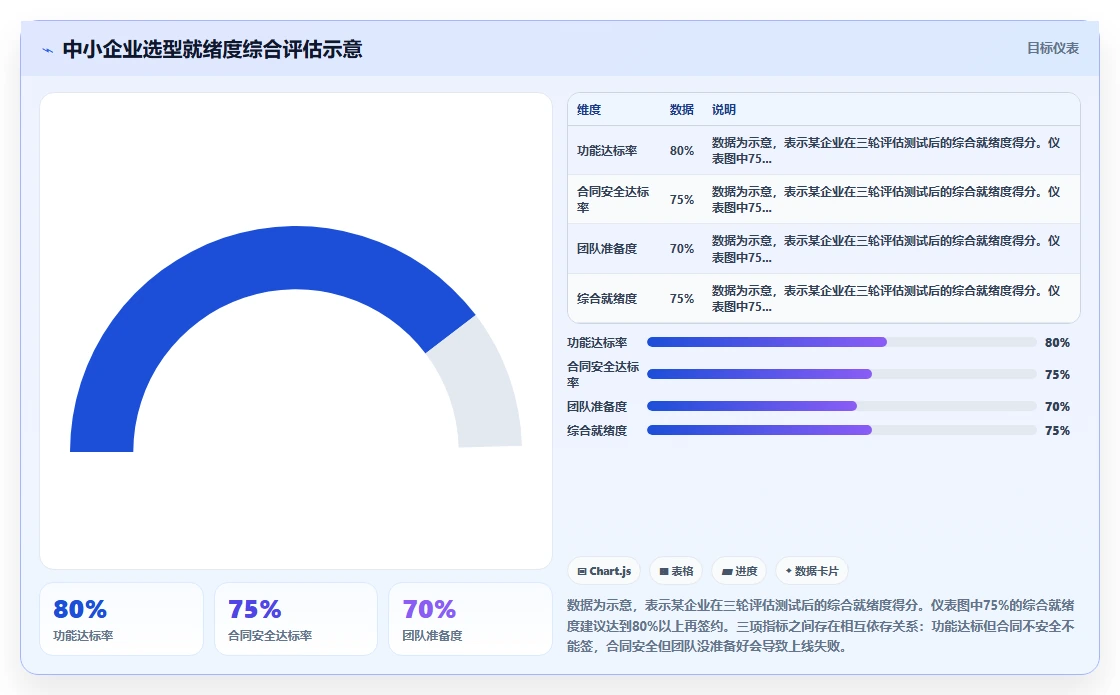Select the 80% 功能达标率 stat card
The width and height of the screenshot is (1120, 695).
coord(121,619)
